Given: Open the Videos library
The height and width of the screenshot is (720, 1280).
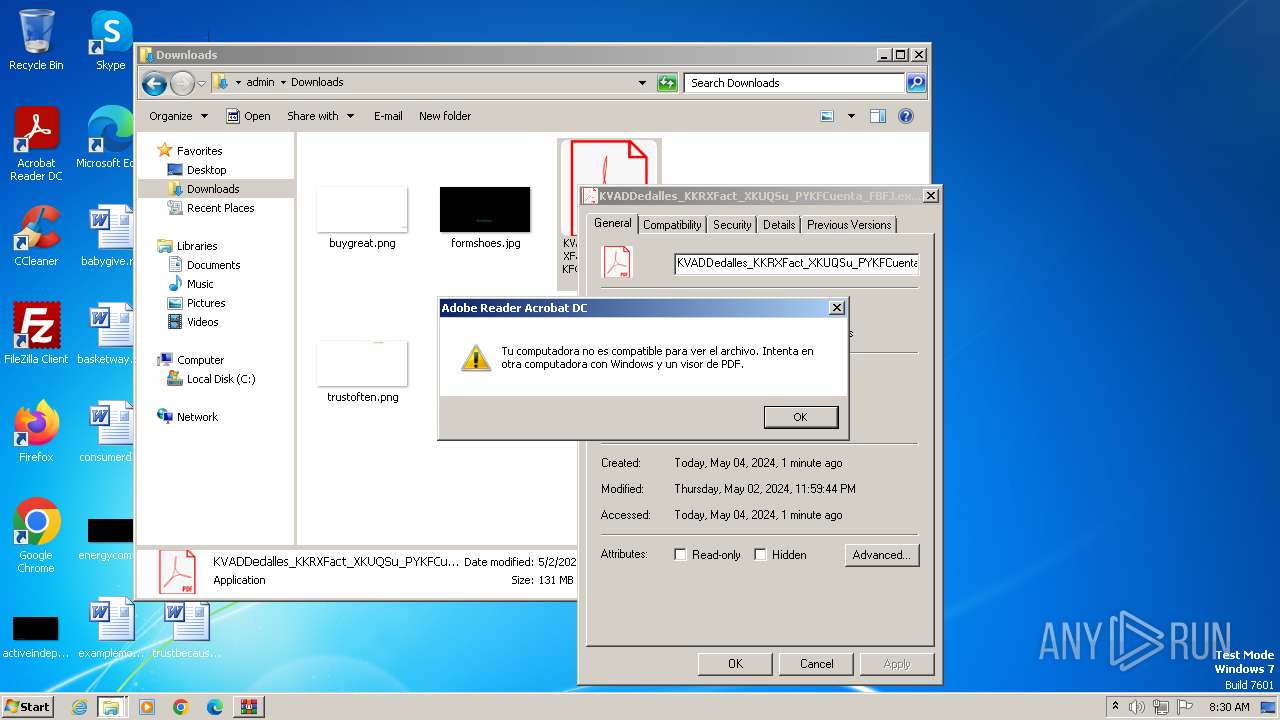Looking at the screenshot, I should click(x=202, y=322).
